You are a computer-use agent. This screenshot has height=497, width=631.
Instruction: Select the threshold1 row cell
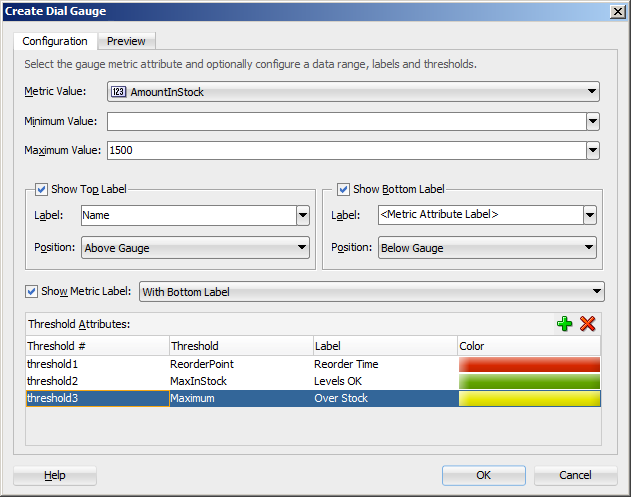[x=97, y=364]
